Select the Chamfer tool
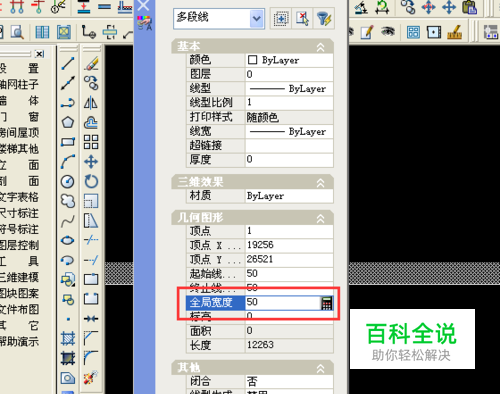 (91, 339)
